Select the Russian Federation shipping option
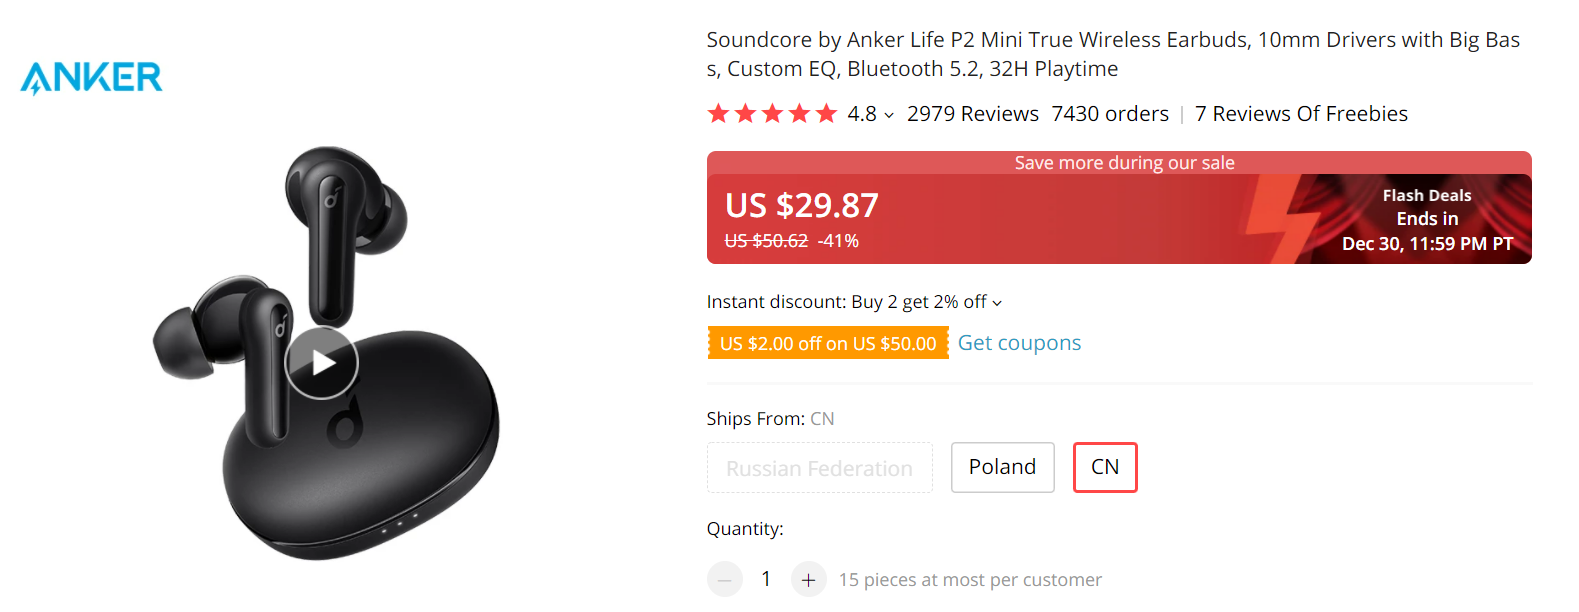The width and height of the screenshot is (1579, 612). tap(819, 467)
